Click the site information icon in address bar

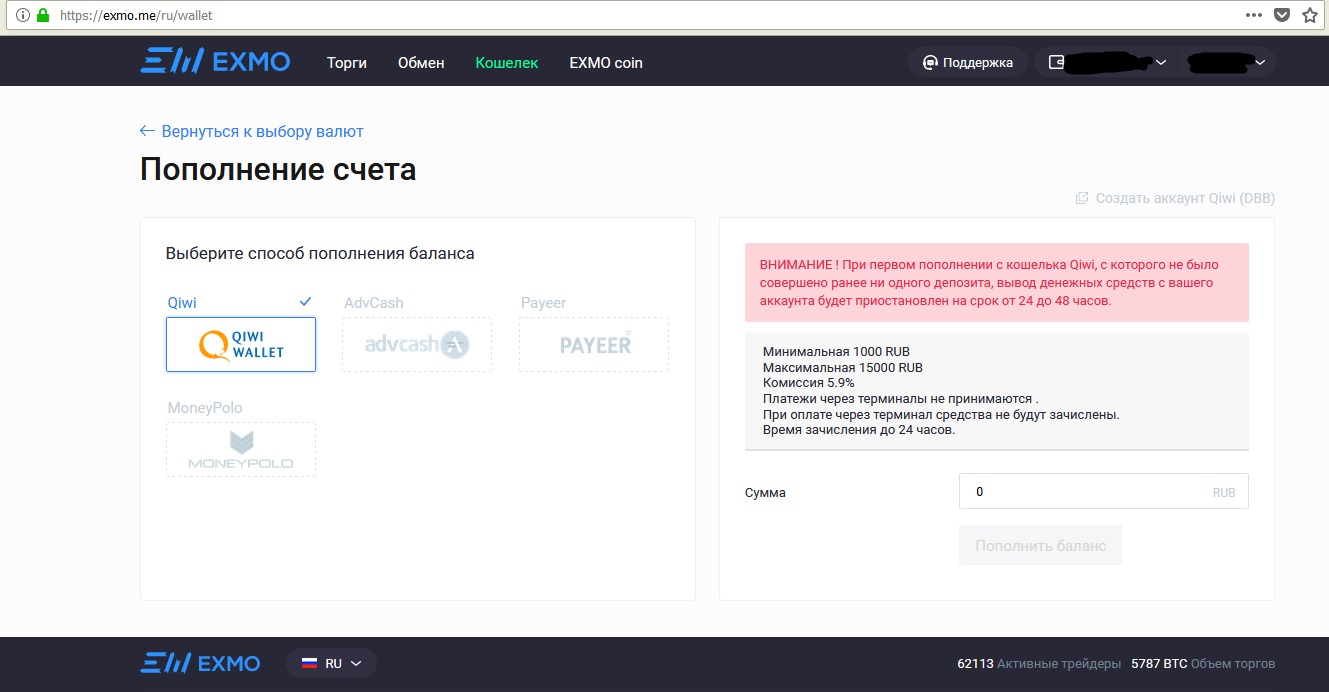click(23, 16)
